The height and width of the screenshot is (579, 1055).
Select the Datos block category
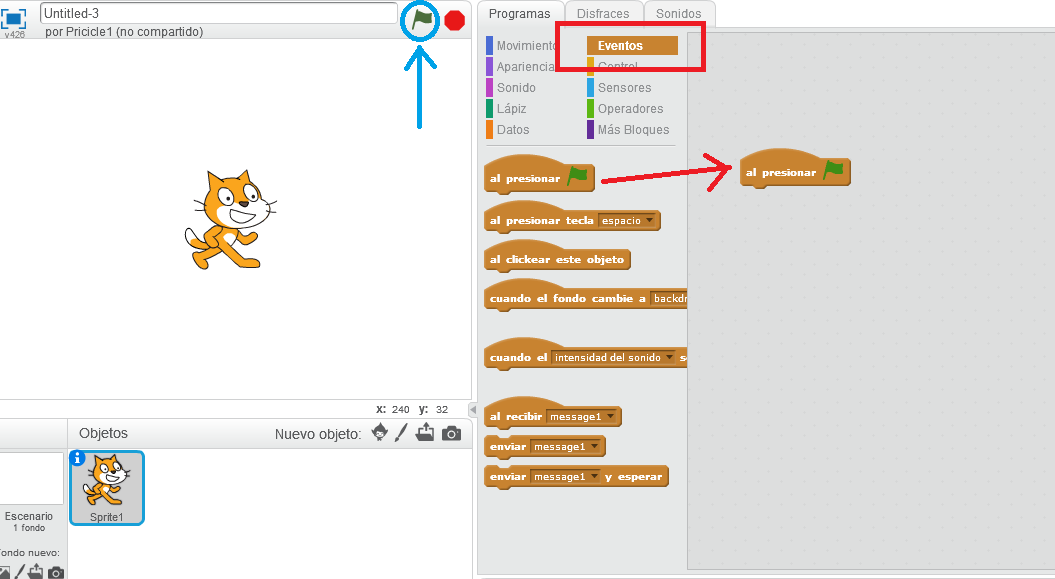[x=508, y=129]
